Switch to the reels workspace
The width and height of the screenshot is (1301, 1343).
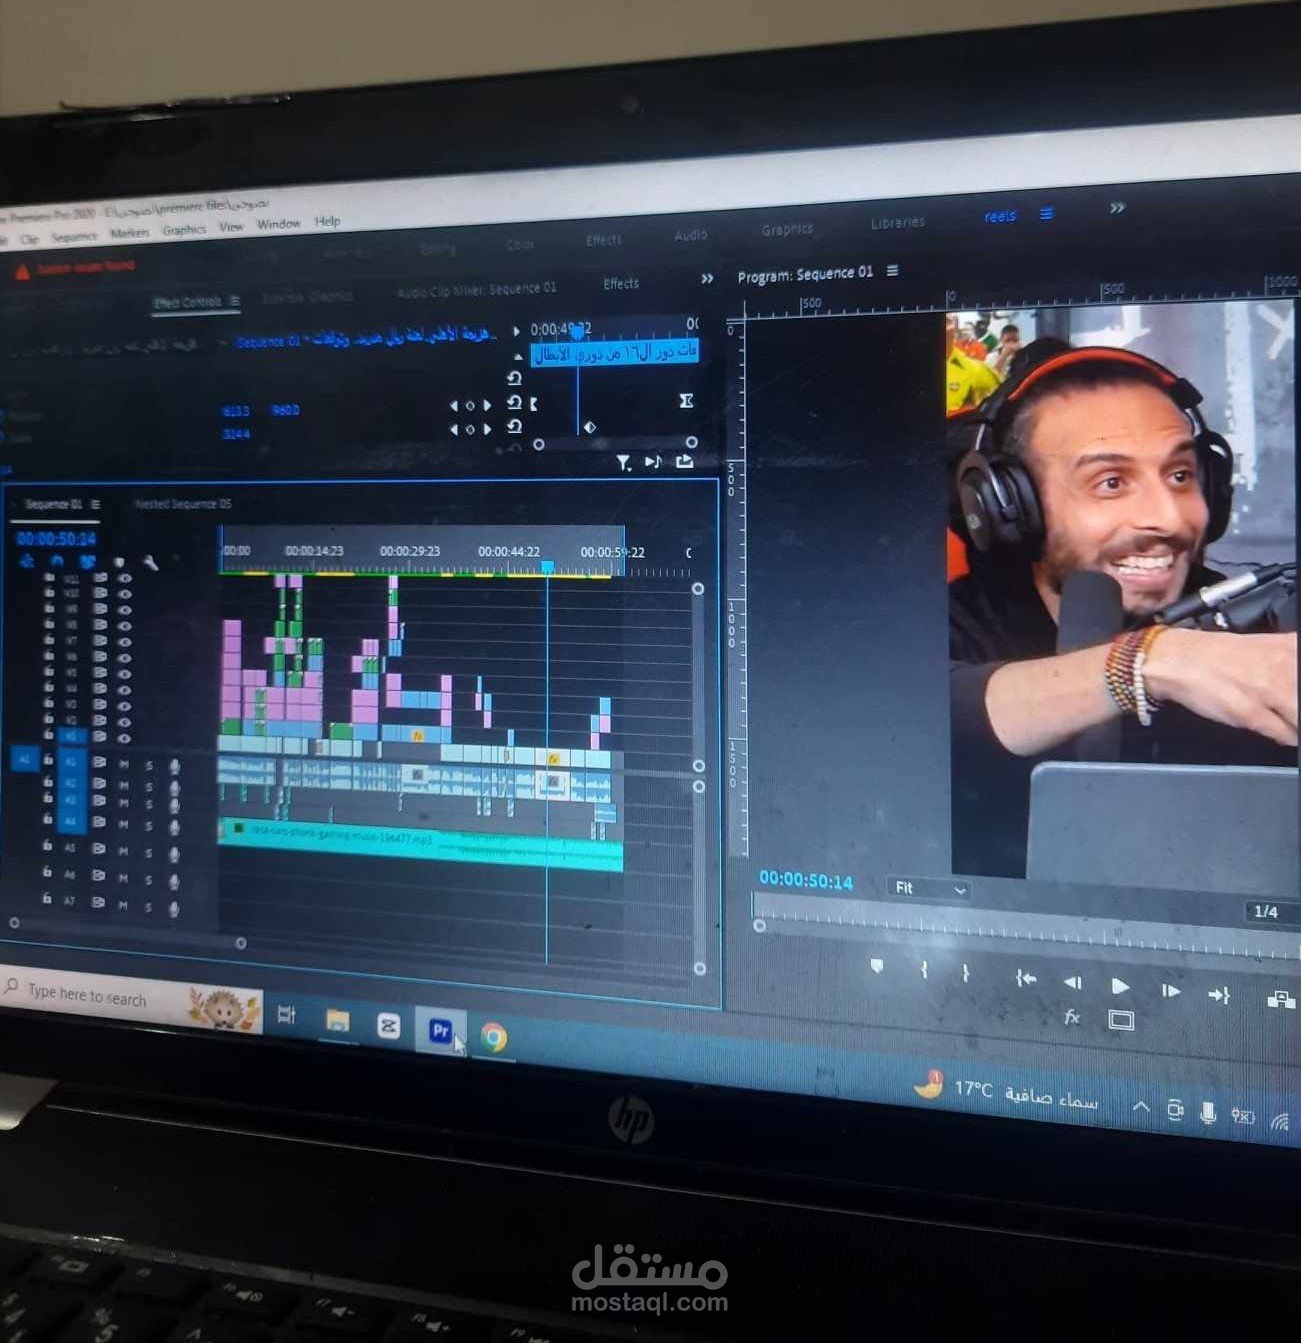pos(1000,216)
